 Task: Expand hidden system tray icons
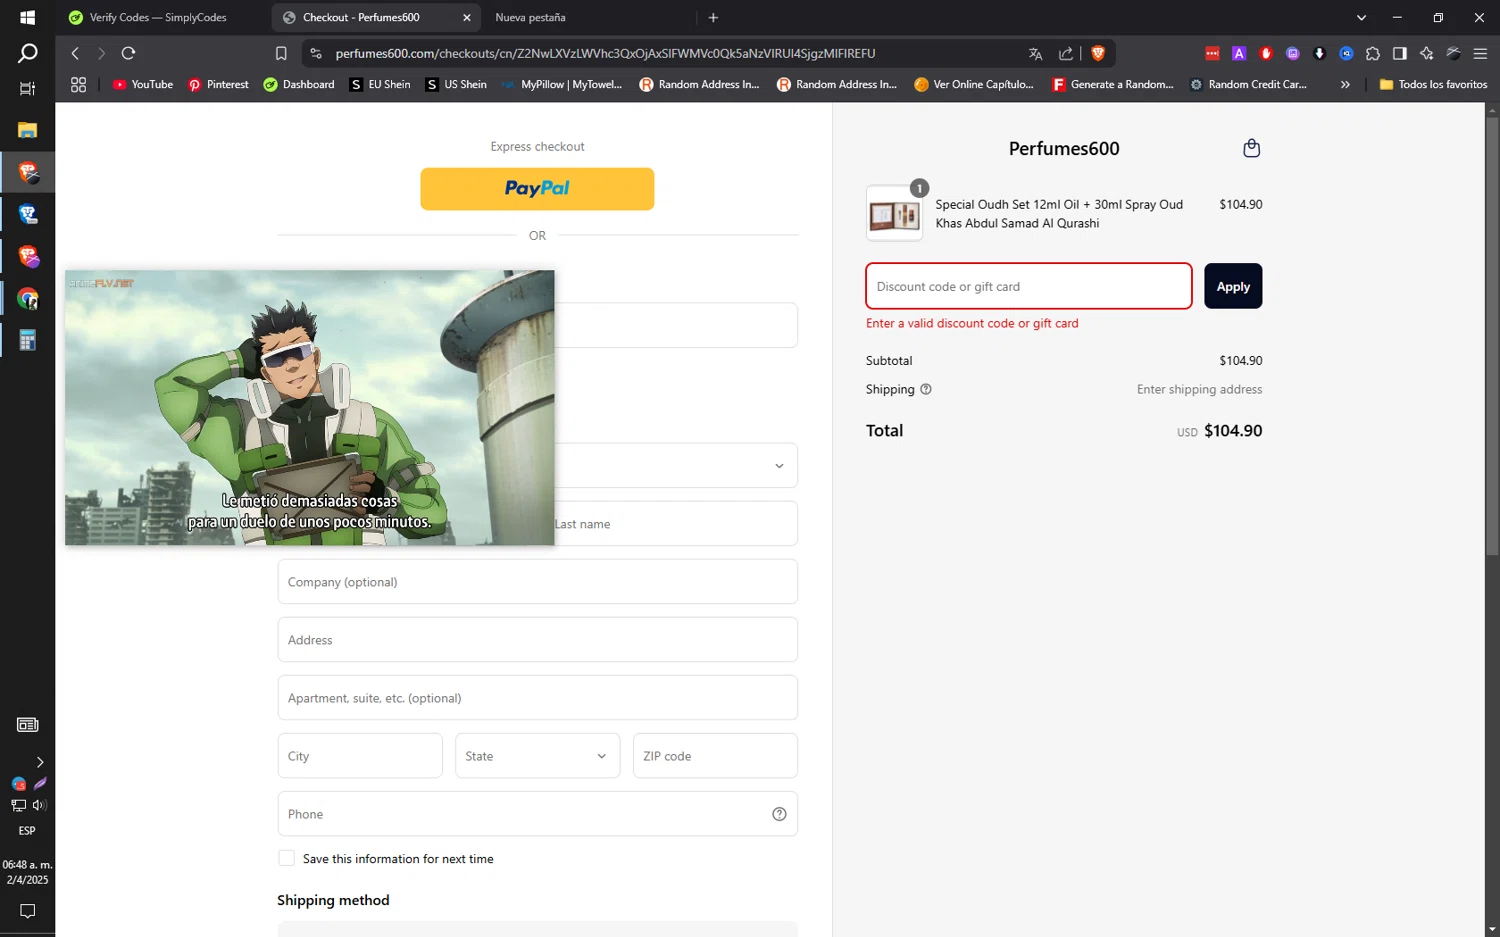click(39, 762)
